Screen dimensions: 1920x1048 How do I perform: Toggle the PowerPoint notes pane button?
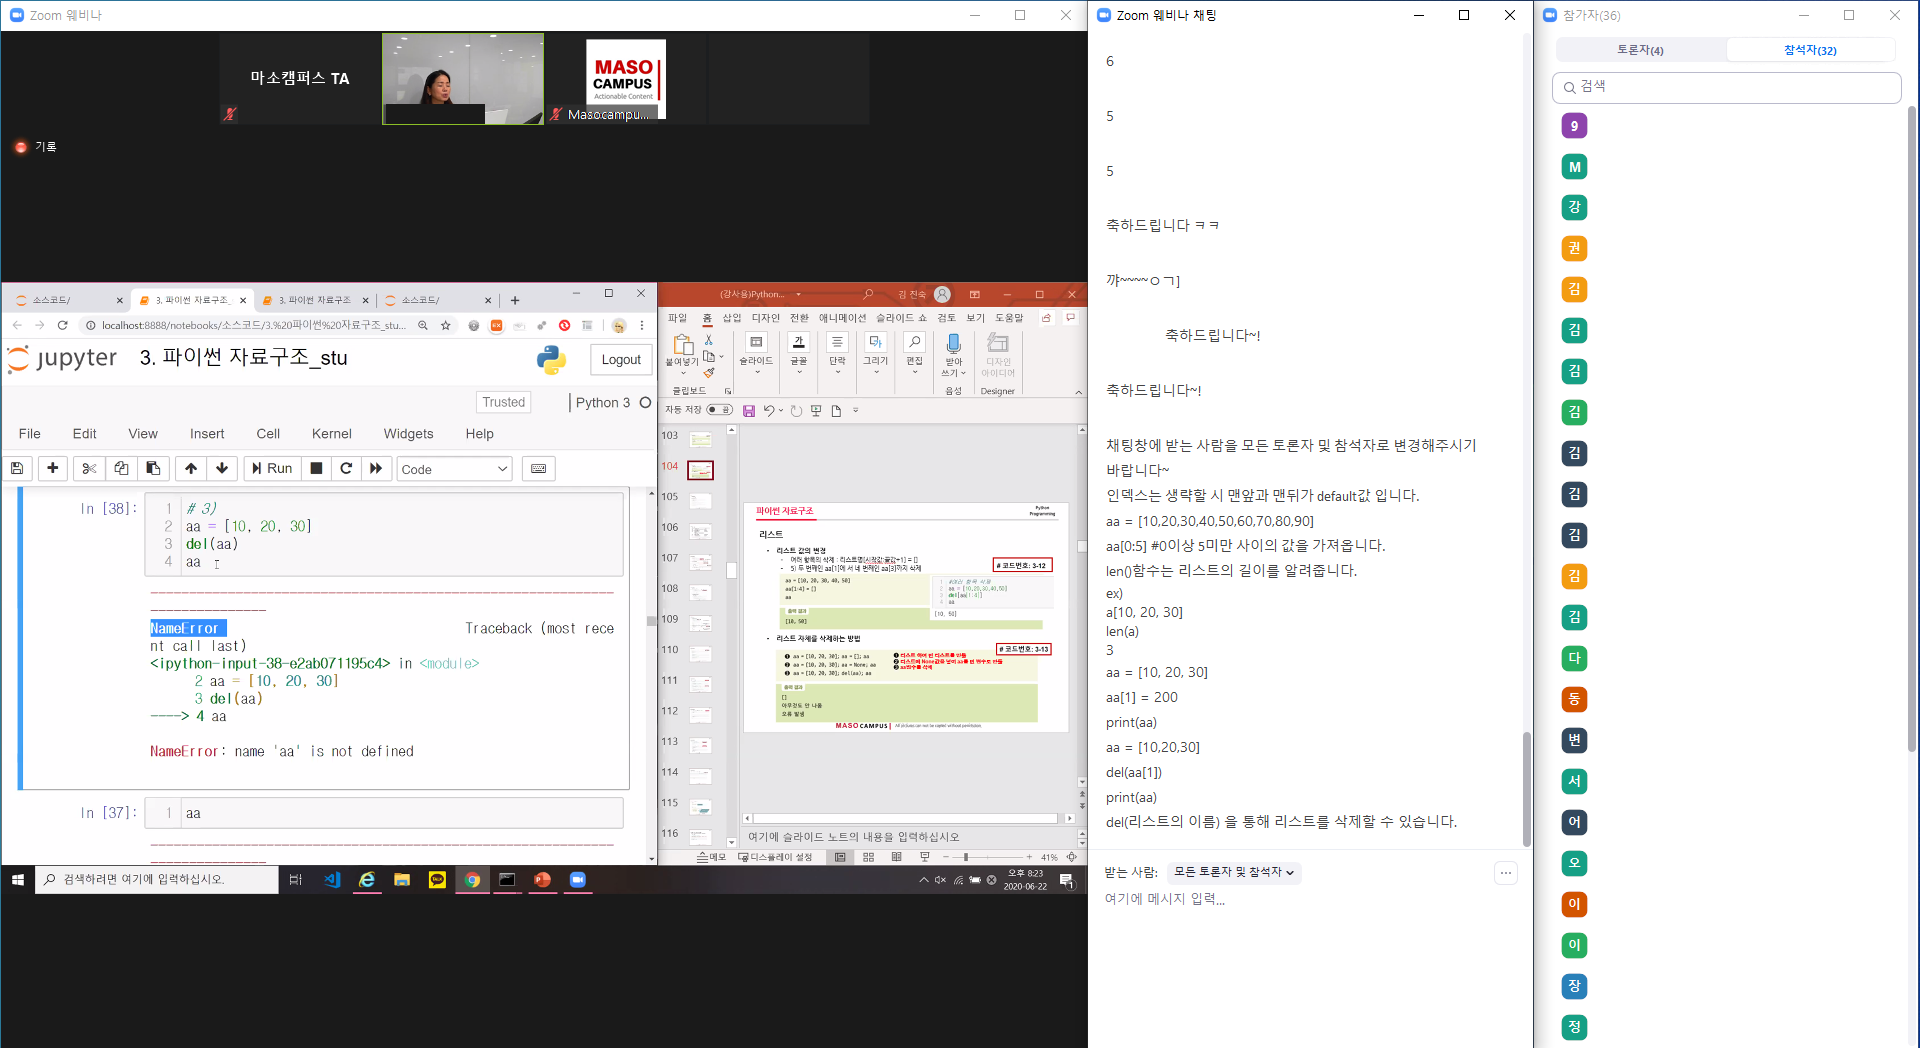(x=712, y=857)
